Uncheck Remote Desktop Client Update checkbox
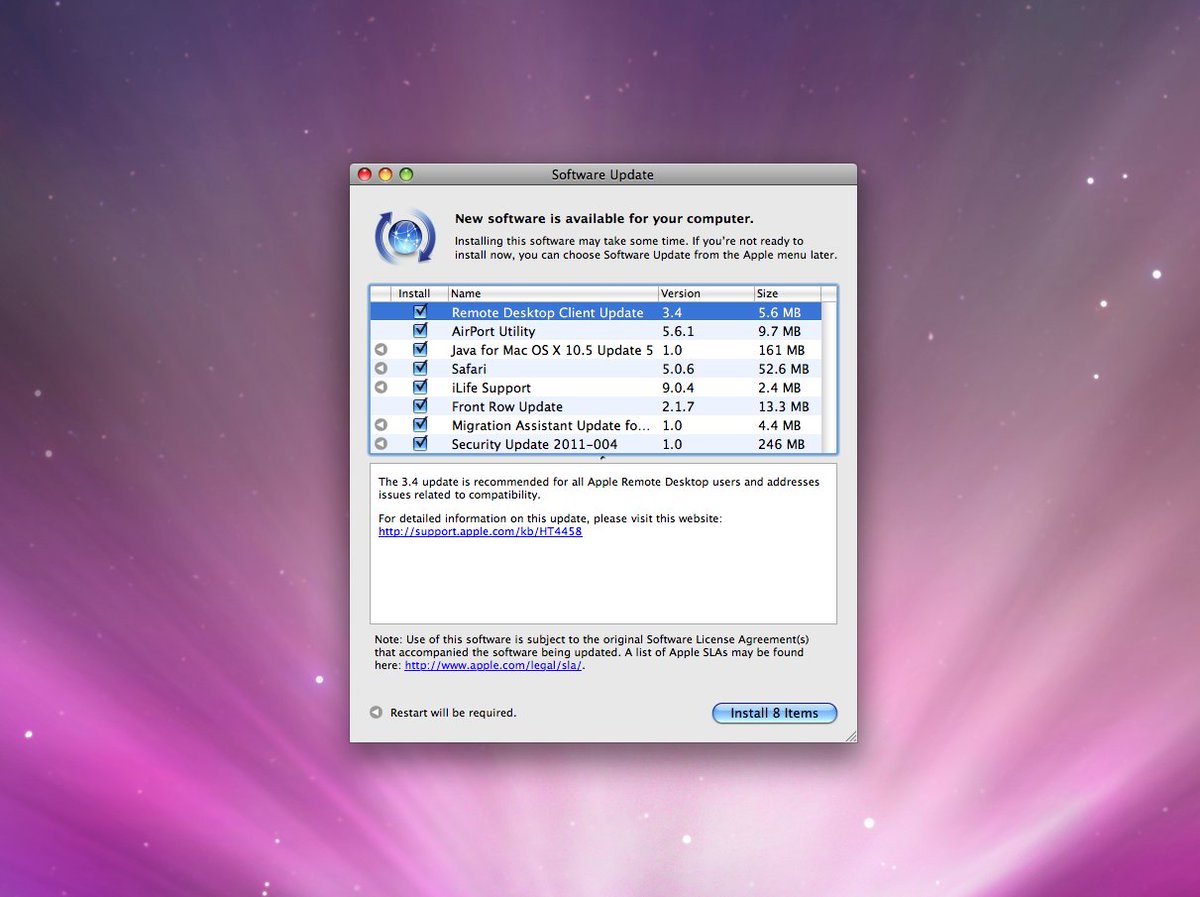1200x897 pixels. pos(420,312)
